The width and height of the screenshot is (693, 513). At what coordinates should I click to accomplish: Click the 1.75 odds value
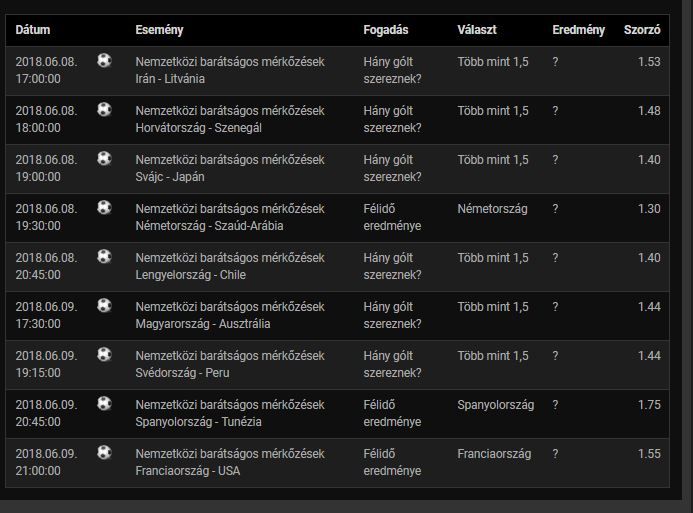pyautogui.click(x=648, y=405)
